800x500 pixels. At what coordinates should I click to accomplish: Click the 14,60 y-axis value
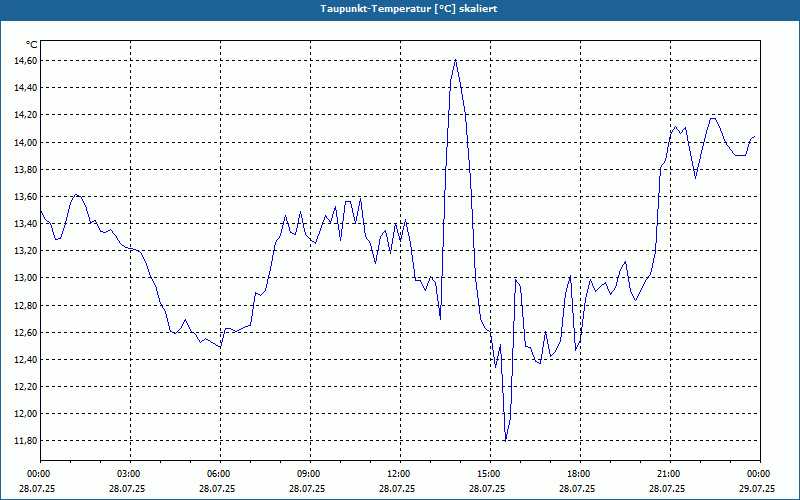pyautogui.click(x=27, y=61)
